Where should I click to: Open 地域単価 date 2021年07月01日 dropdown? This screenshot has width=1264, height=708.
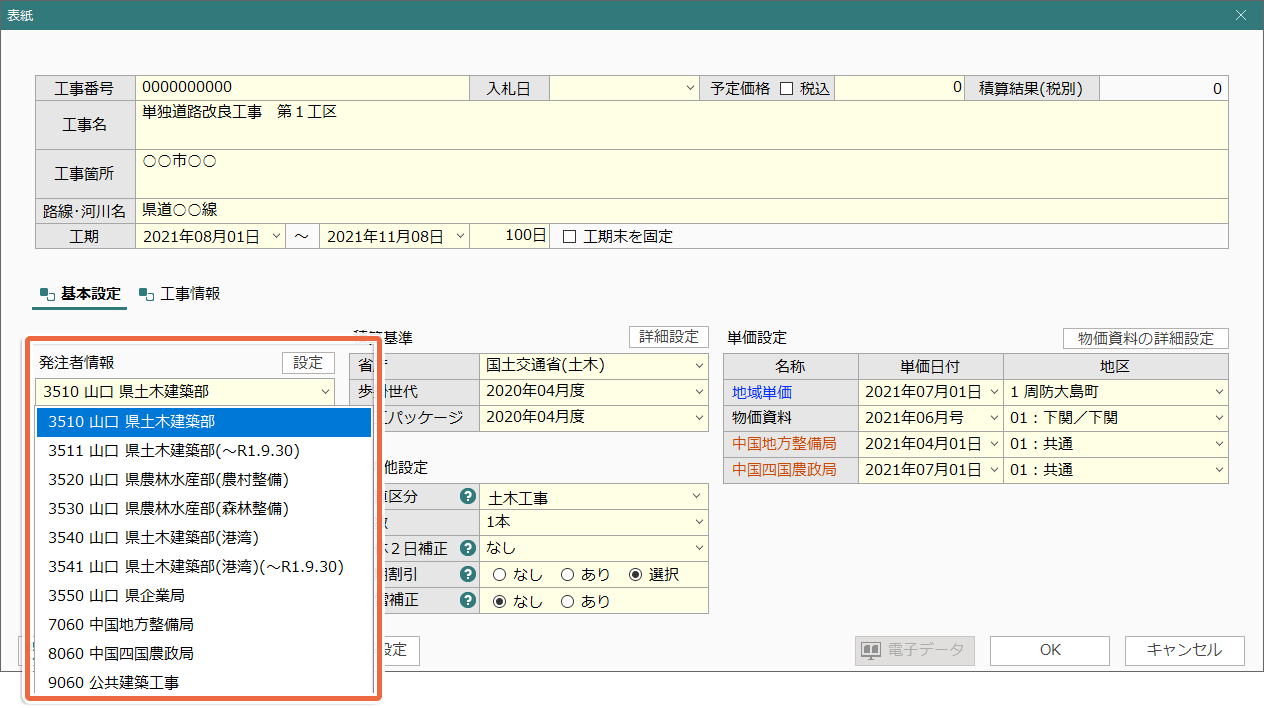point(993,392)
